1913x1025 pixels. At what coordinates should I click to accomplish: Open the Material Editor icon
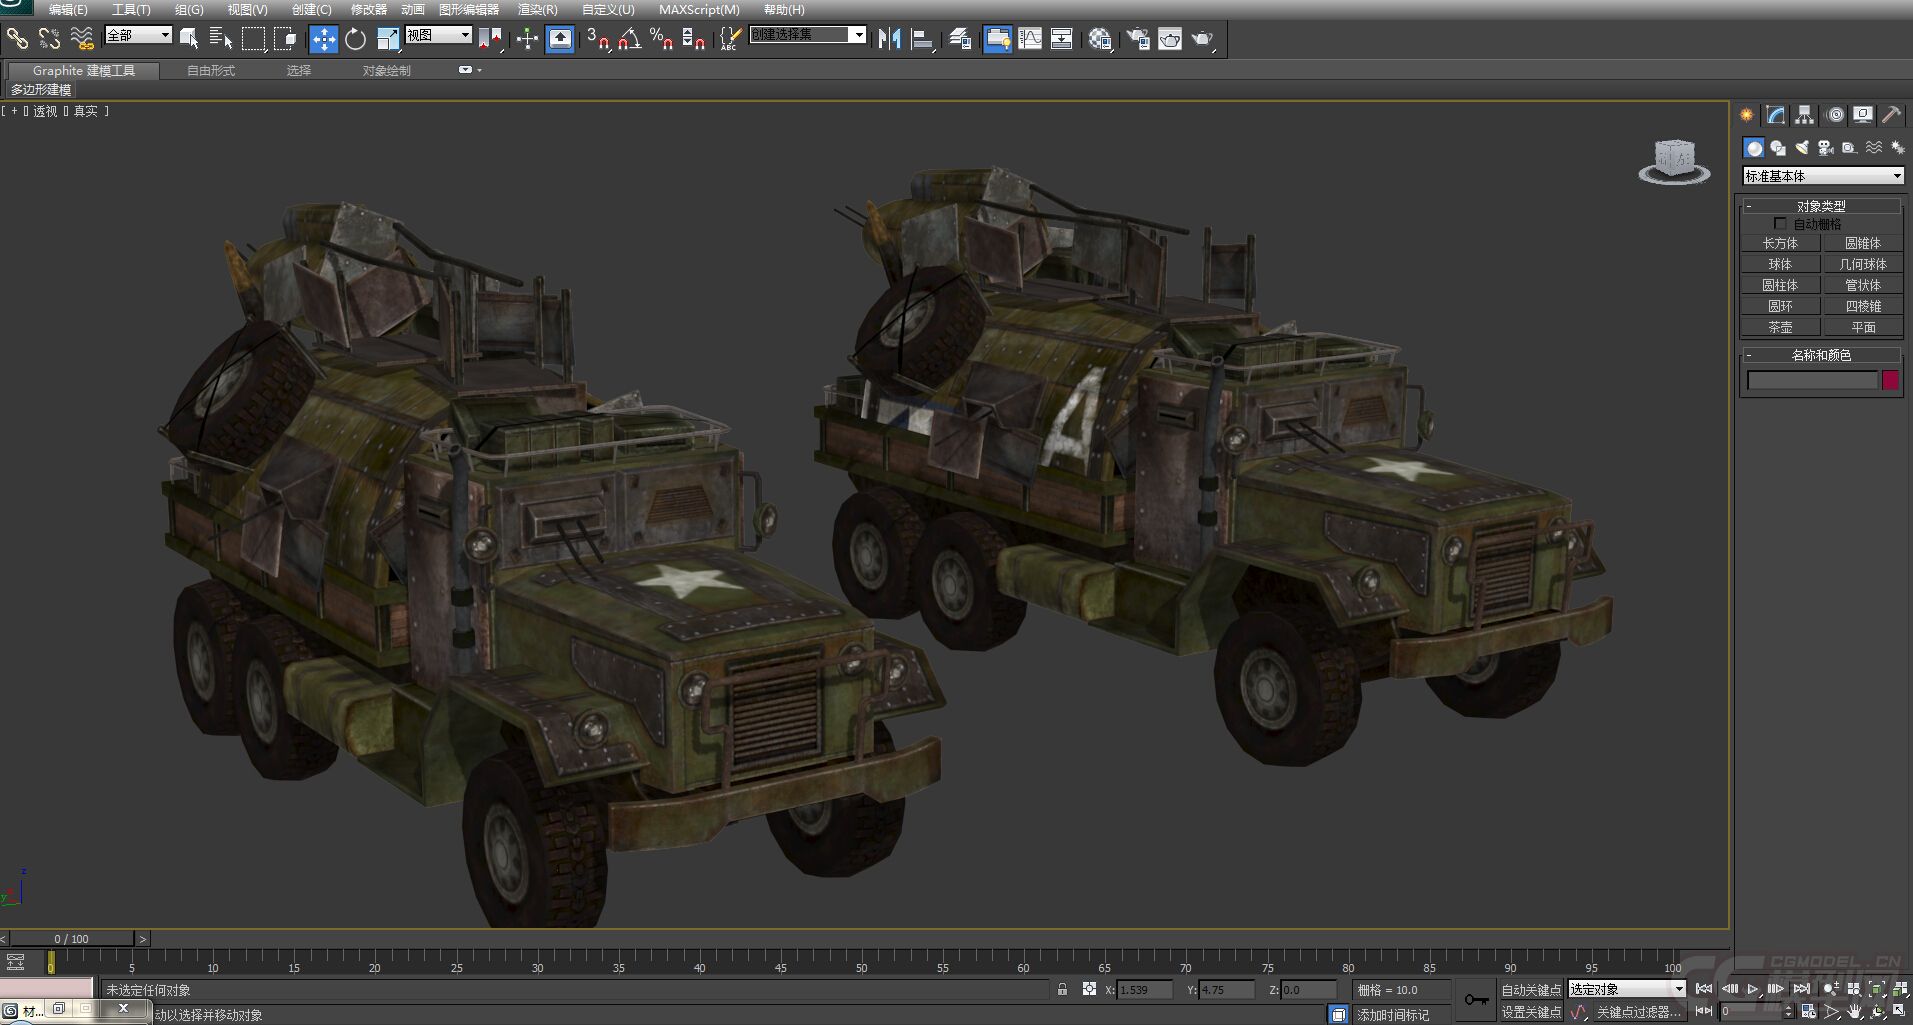tap(1100, 39)
